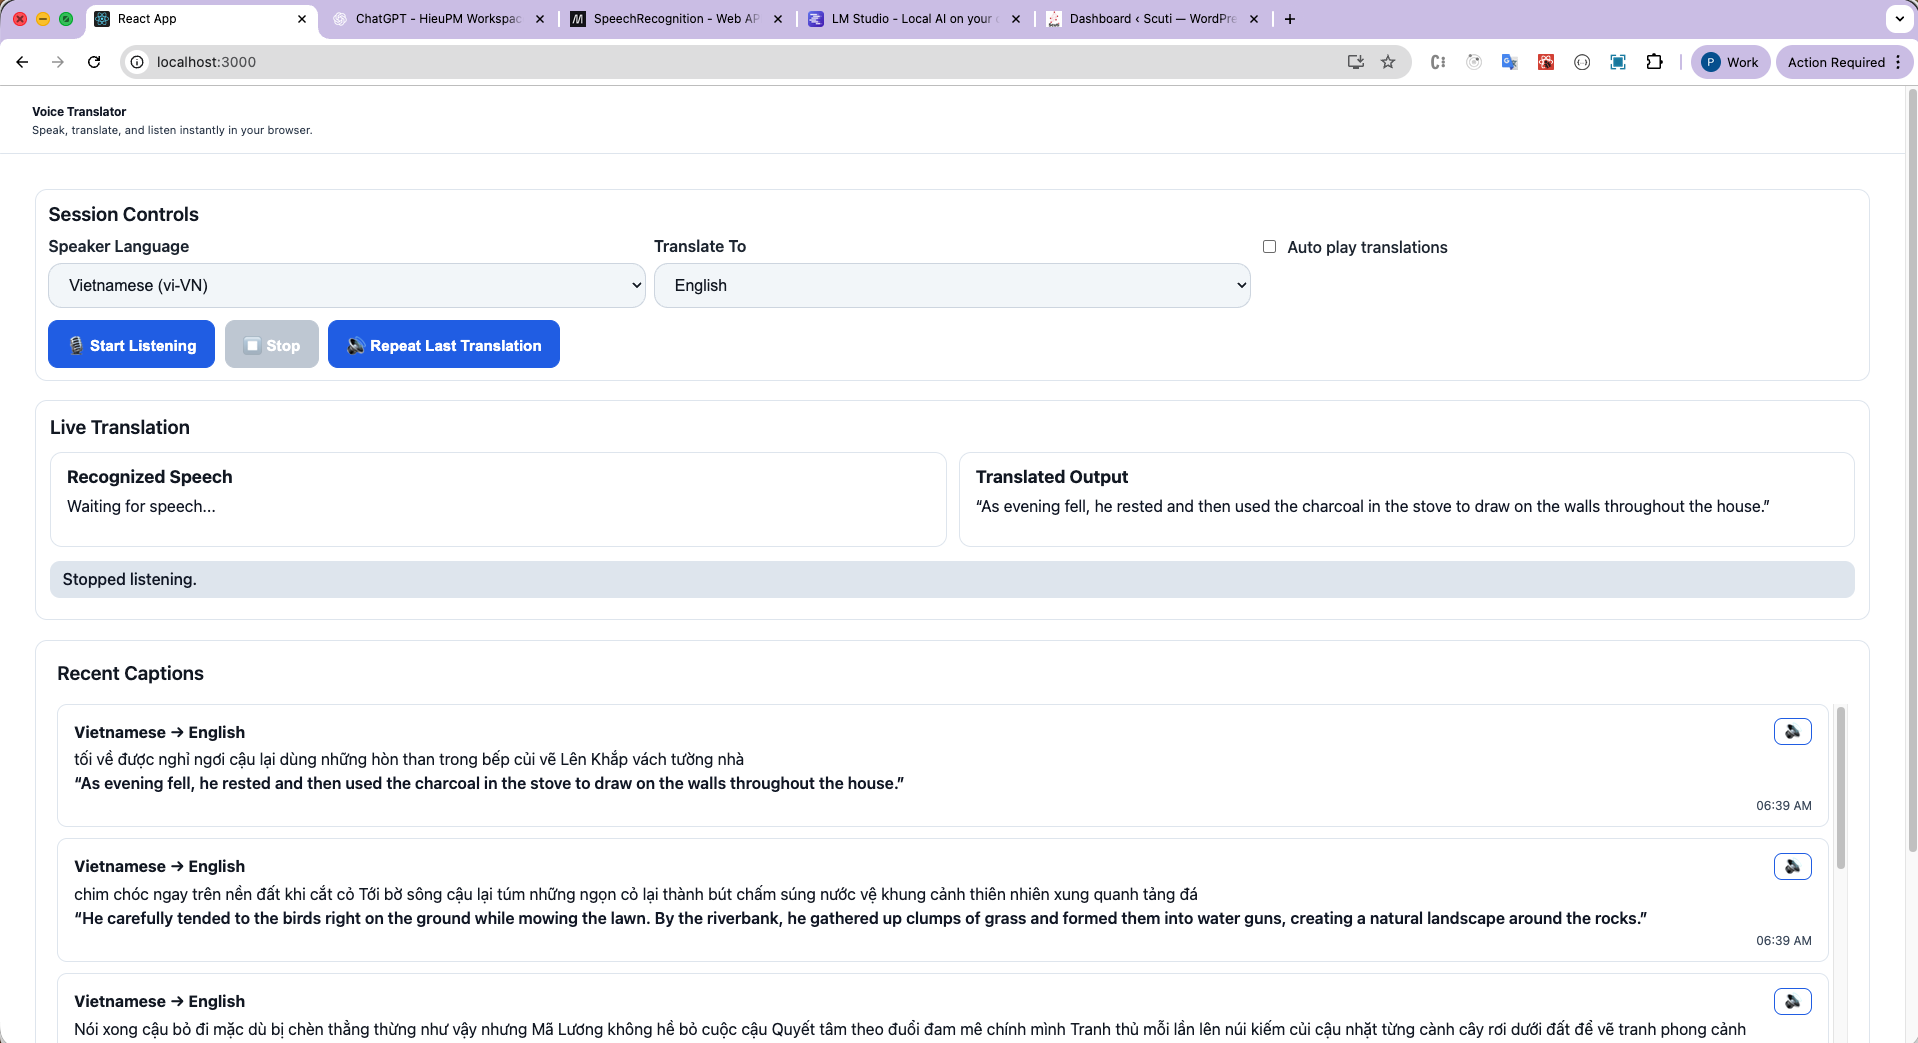Screen dimensions: 1918x1043
Task: Click the Recent Captions scrollbar
Action: pos(1840,790)
